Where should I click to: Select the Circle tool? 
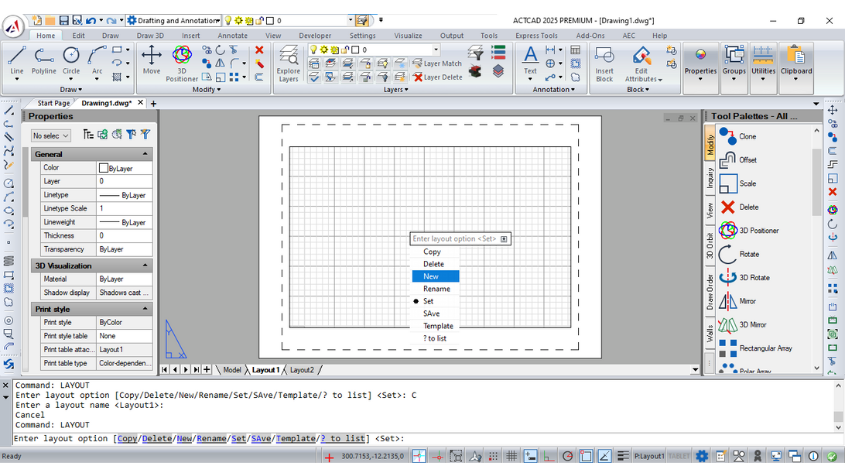coord(71,60)
